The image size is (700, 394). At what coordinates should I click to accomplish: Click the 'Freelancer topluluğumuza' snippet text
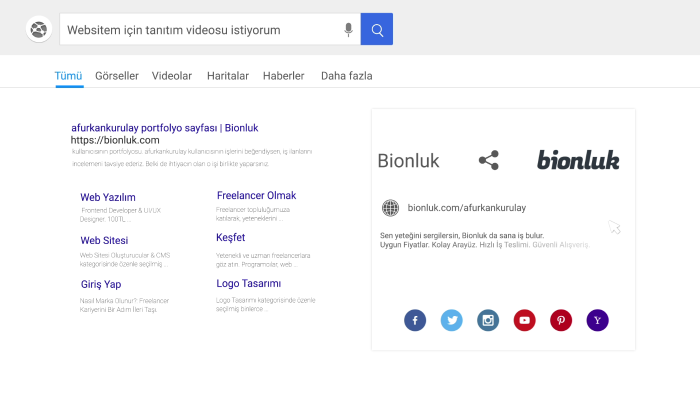(x=253, y=210)
